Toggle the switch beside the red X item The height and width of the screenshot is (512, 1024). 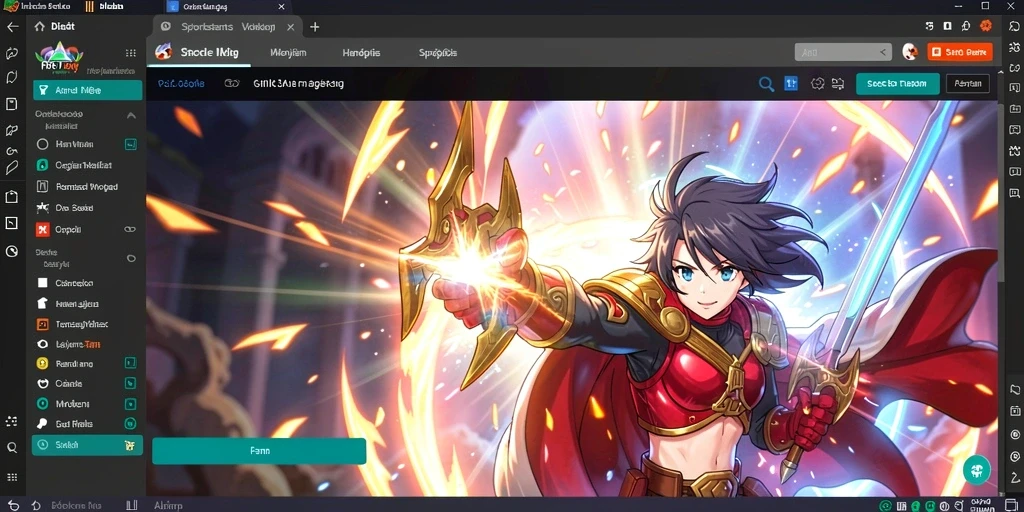[x=130, y=229]
